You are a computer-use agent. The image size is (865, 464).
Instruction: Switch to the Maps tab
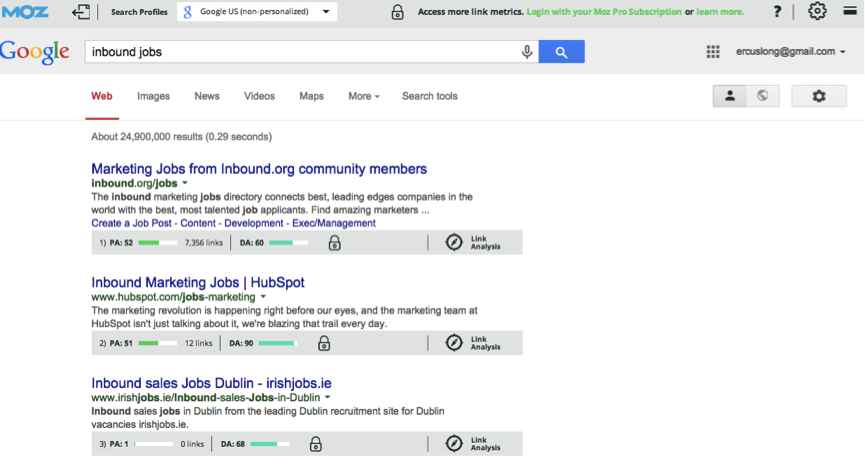click(311, 96)
